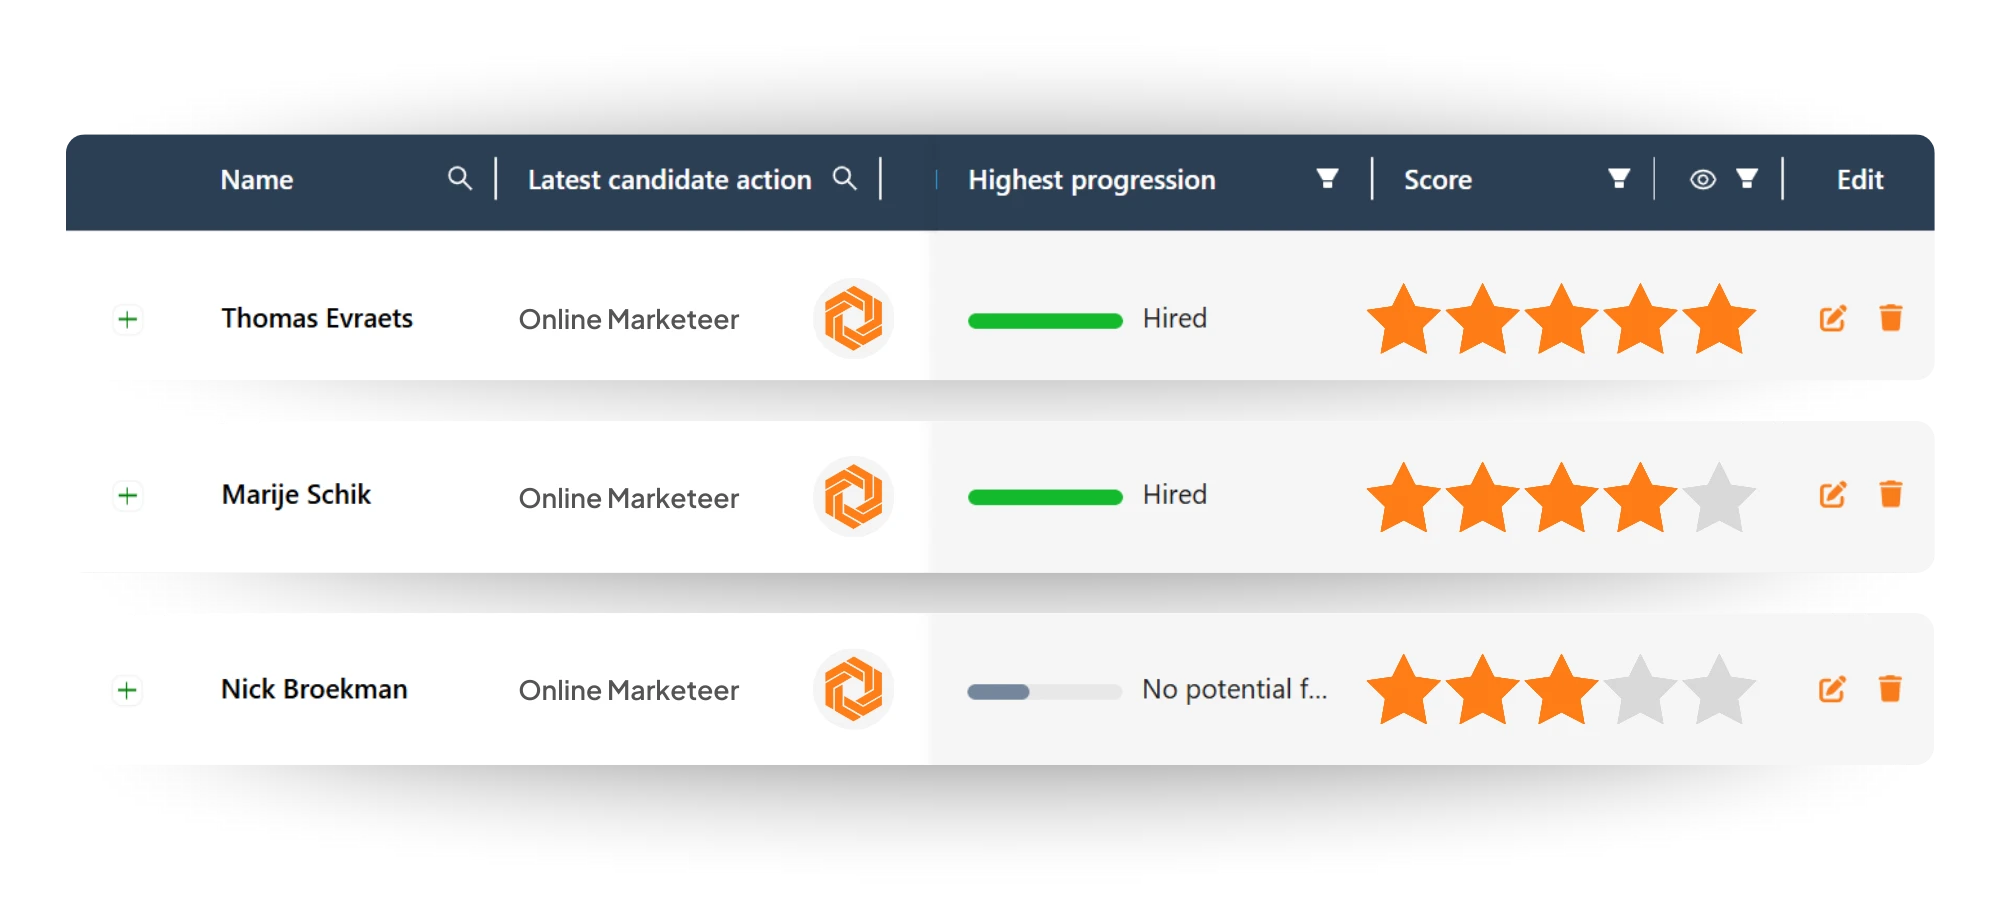Expand Nick Broekman row details
Screen dimensions: 2000x900
point(128,690)
